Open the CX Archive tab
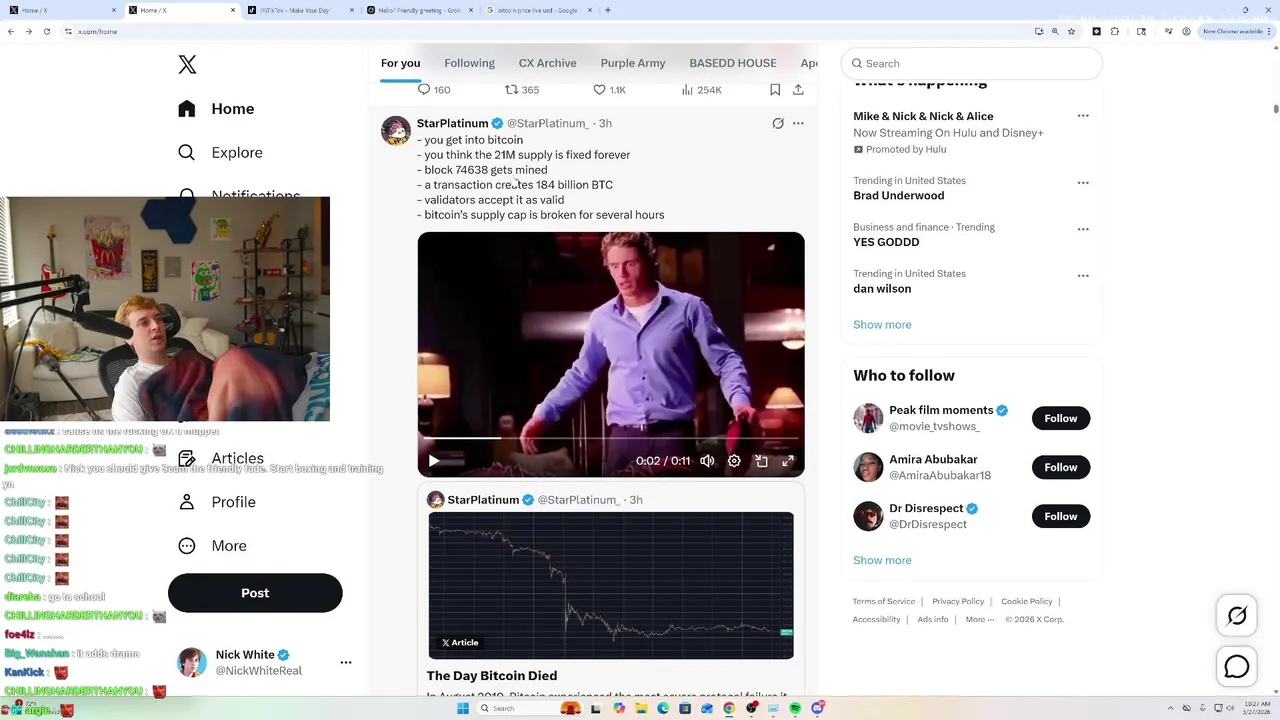The width and height of the screenshot is (1280, 720). click(x=547, y=63)
